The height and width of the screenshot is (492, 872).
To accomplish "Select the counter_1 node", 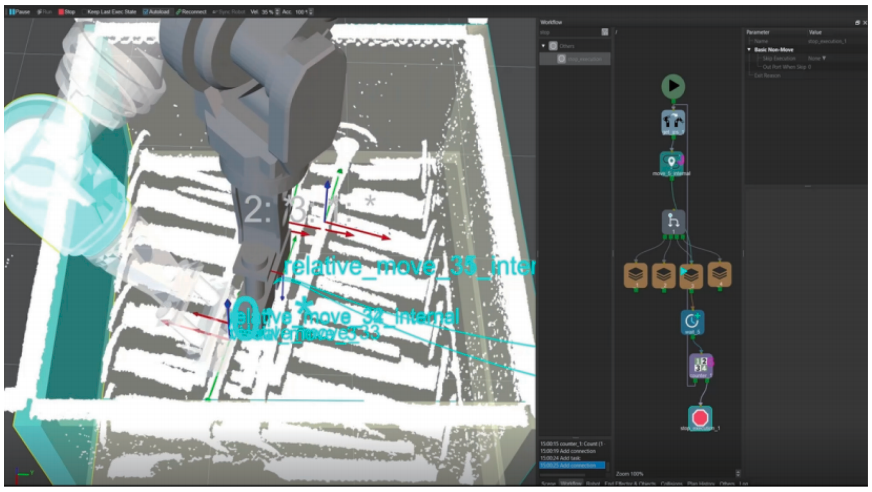I will tap(700, 367).
